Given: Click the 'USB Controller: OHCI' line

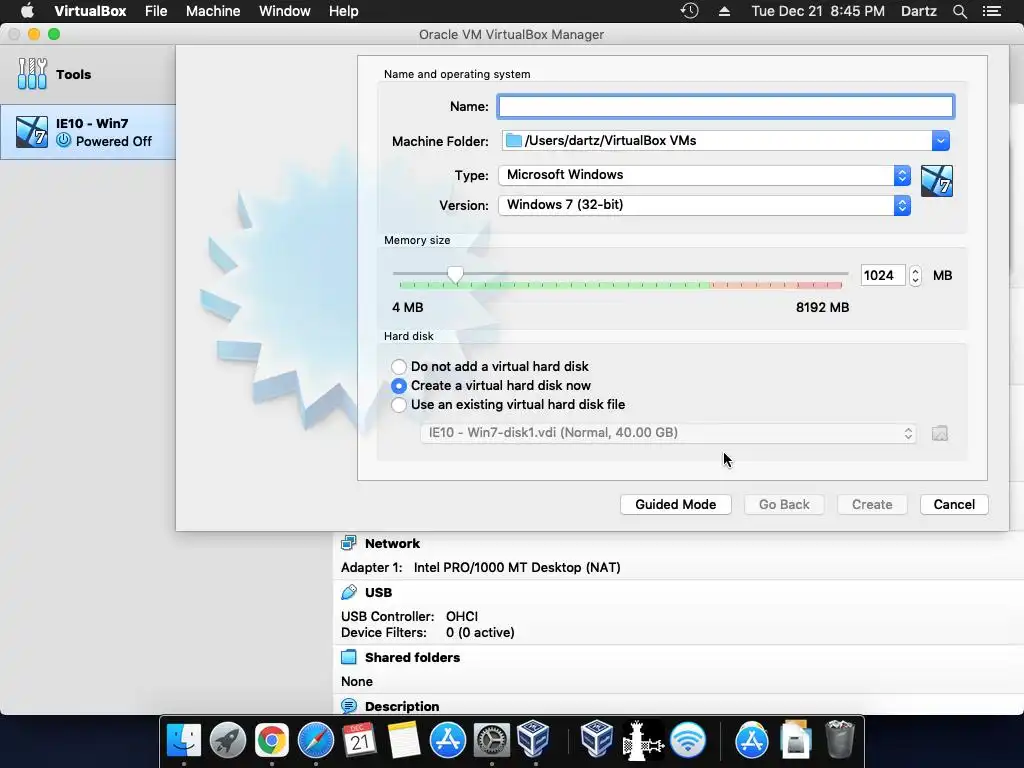Looking at the screenshot, I should (x=409, y=616).
